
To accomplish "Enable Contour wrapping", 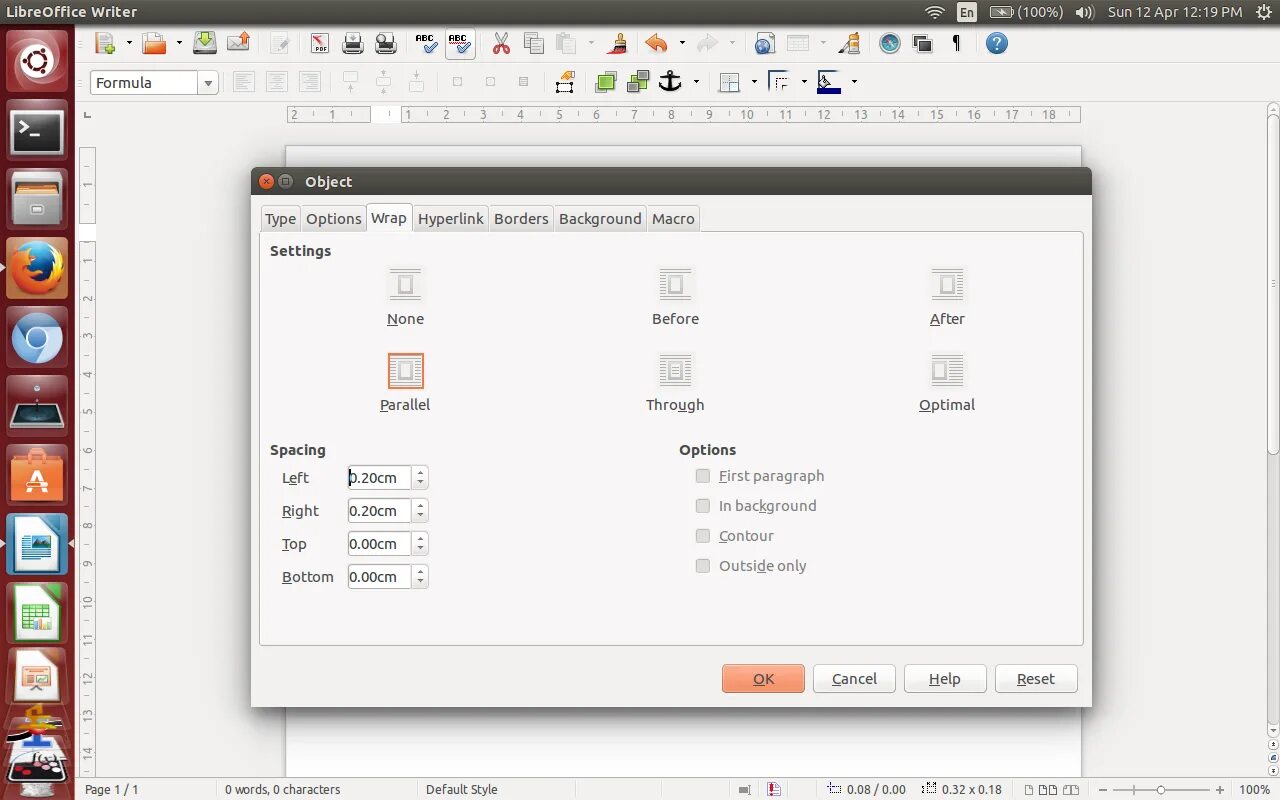I will tap(703, 536).
